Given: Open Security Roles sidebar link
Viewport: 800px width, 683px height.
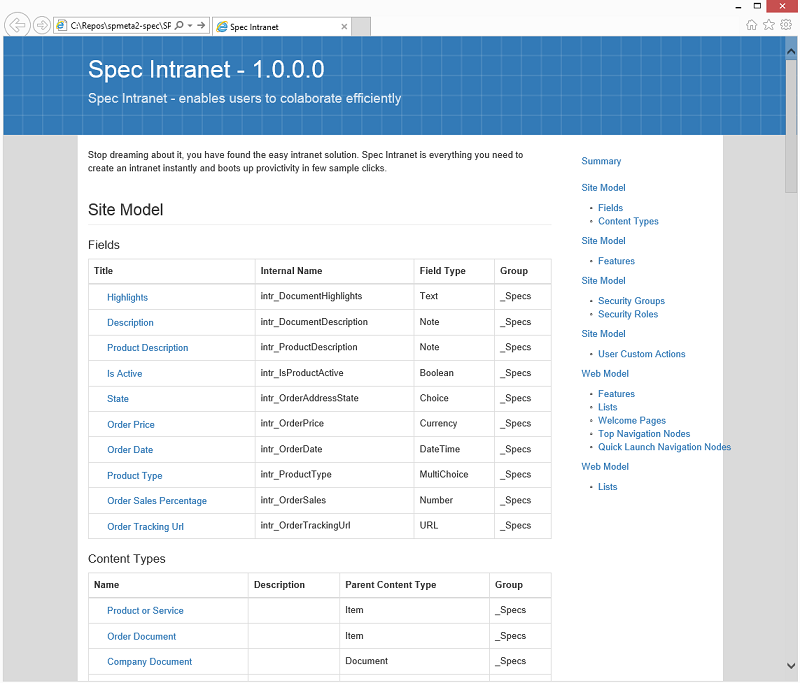Looking at the screenshot, I should (x=628, y=314).
